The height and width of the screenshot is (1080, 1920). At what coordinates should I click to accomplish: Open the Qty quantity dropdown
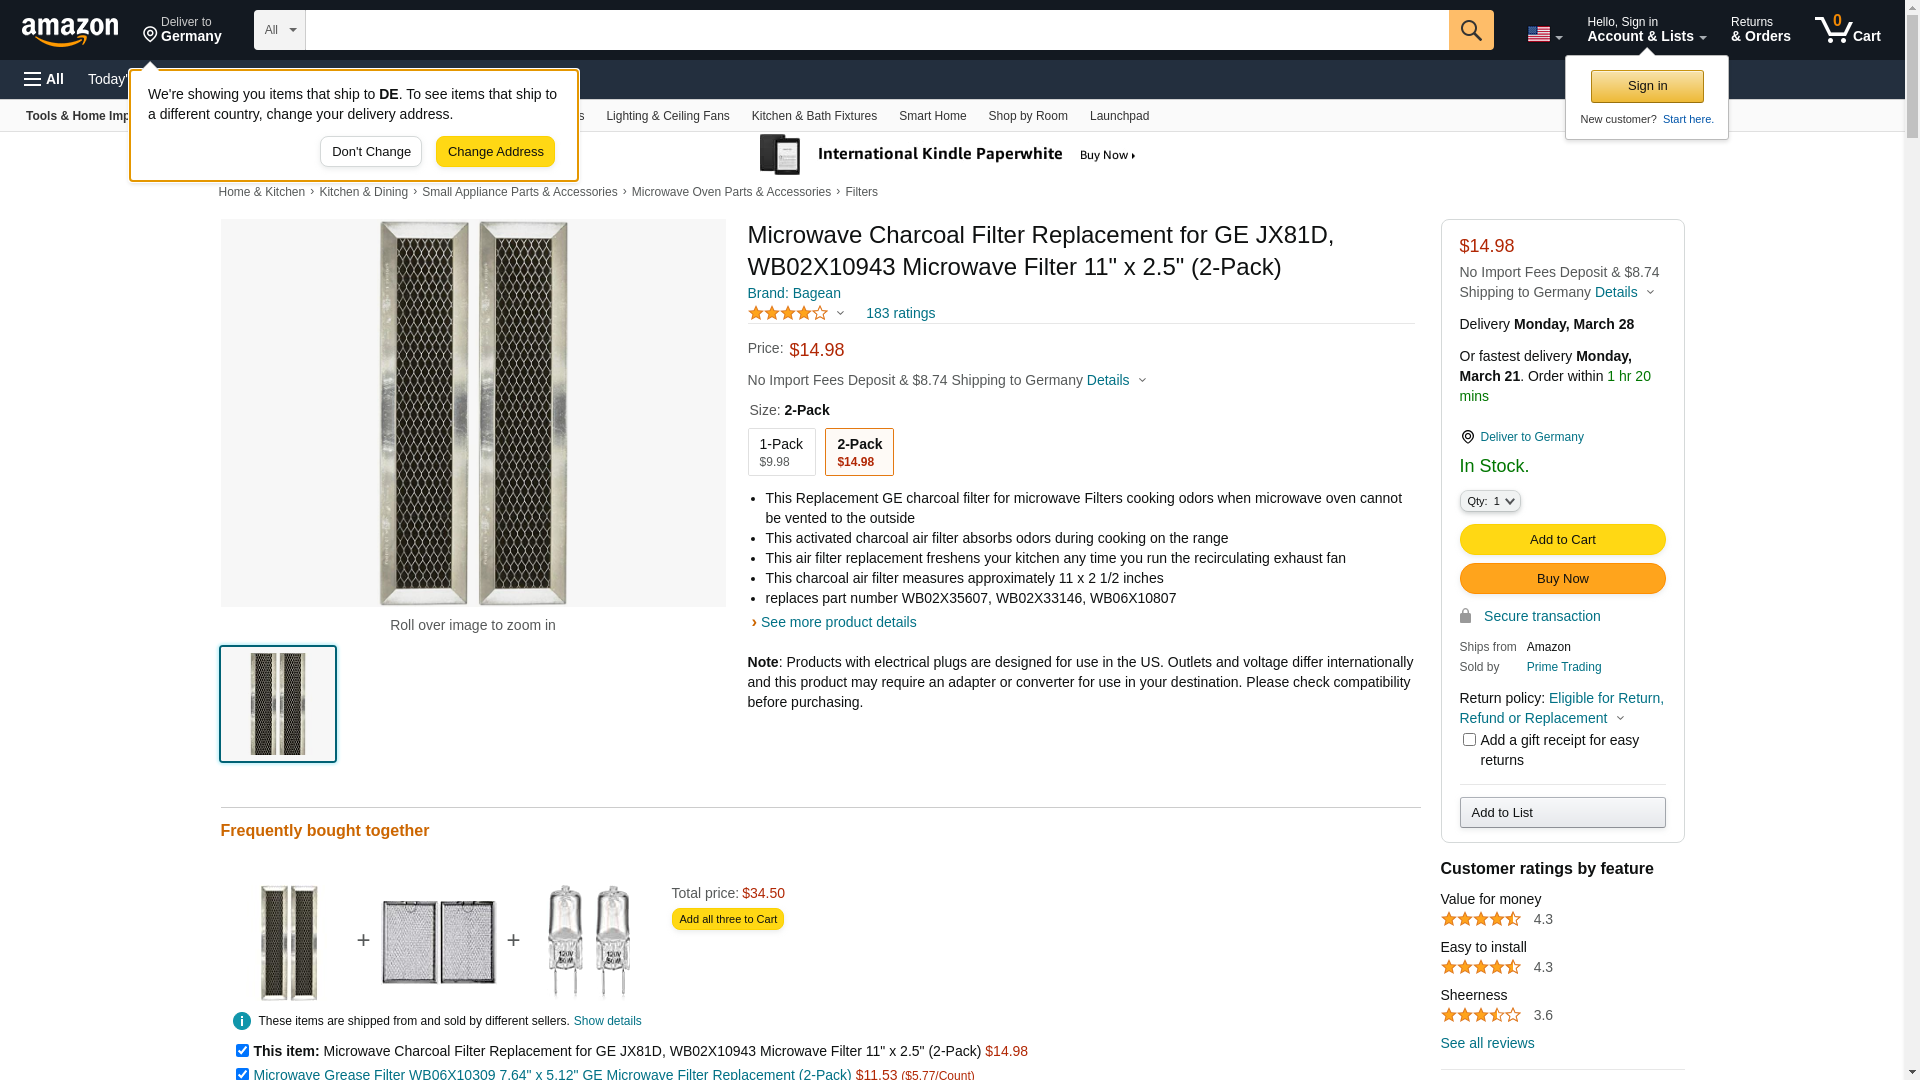1490,501
